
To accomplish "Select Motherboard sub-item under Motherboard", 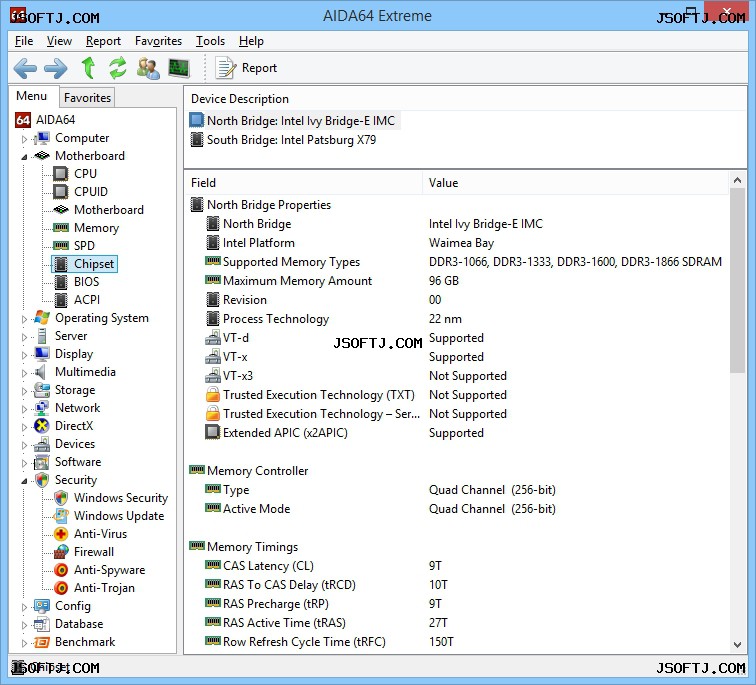I will (109, 210).
